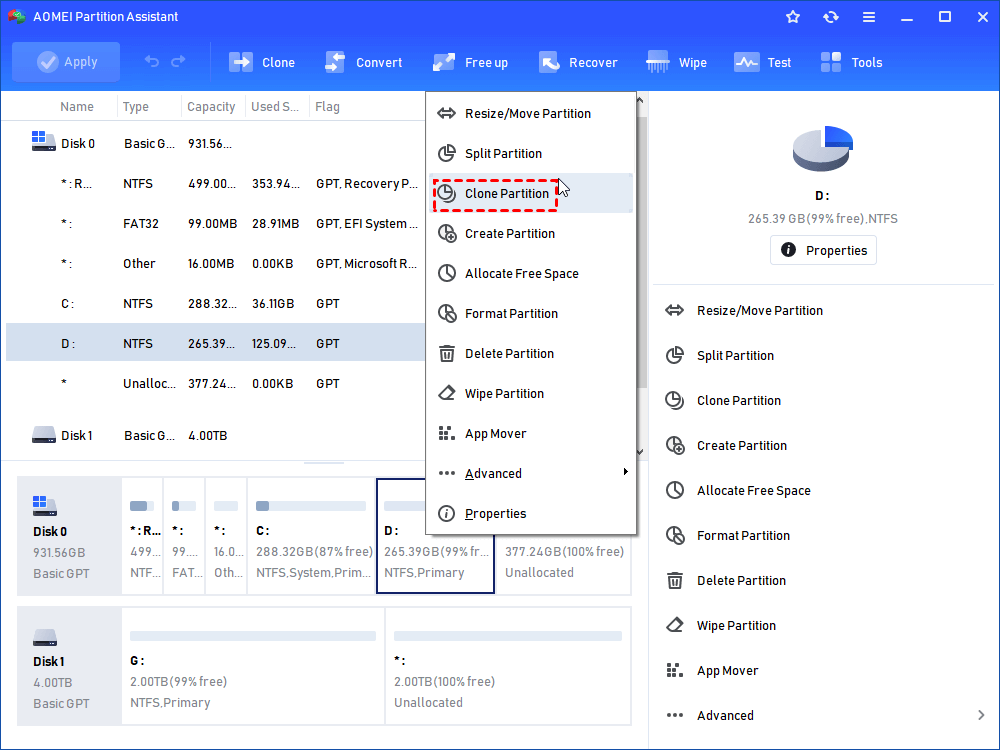Screen dimensions: 1000x750
Task: Select the Disk 0 row in partition list
Action: coord(215,143)
